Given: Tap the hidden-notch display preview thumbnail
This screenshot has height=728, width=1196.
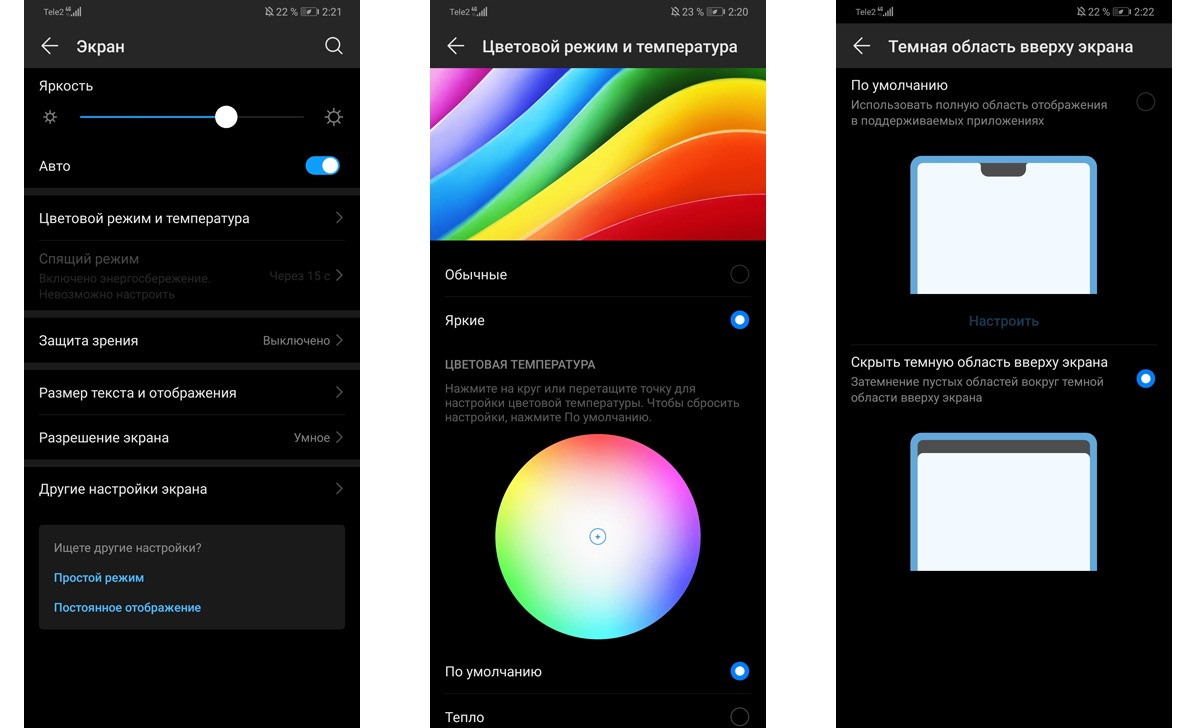Looking at the screenshot, I should tap(1004, 502).
